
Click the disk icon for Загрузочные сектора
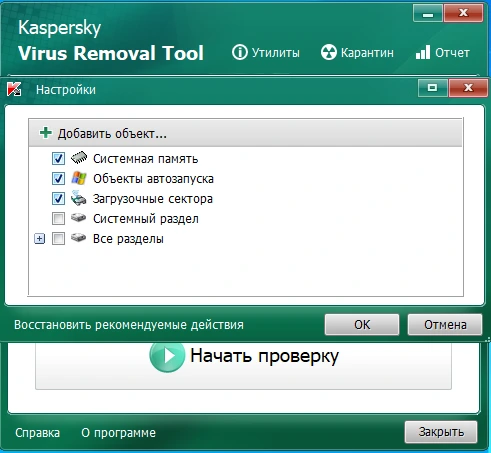pyautogui.click(x=79, y=198)
